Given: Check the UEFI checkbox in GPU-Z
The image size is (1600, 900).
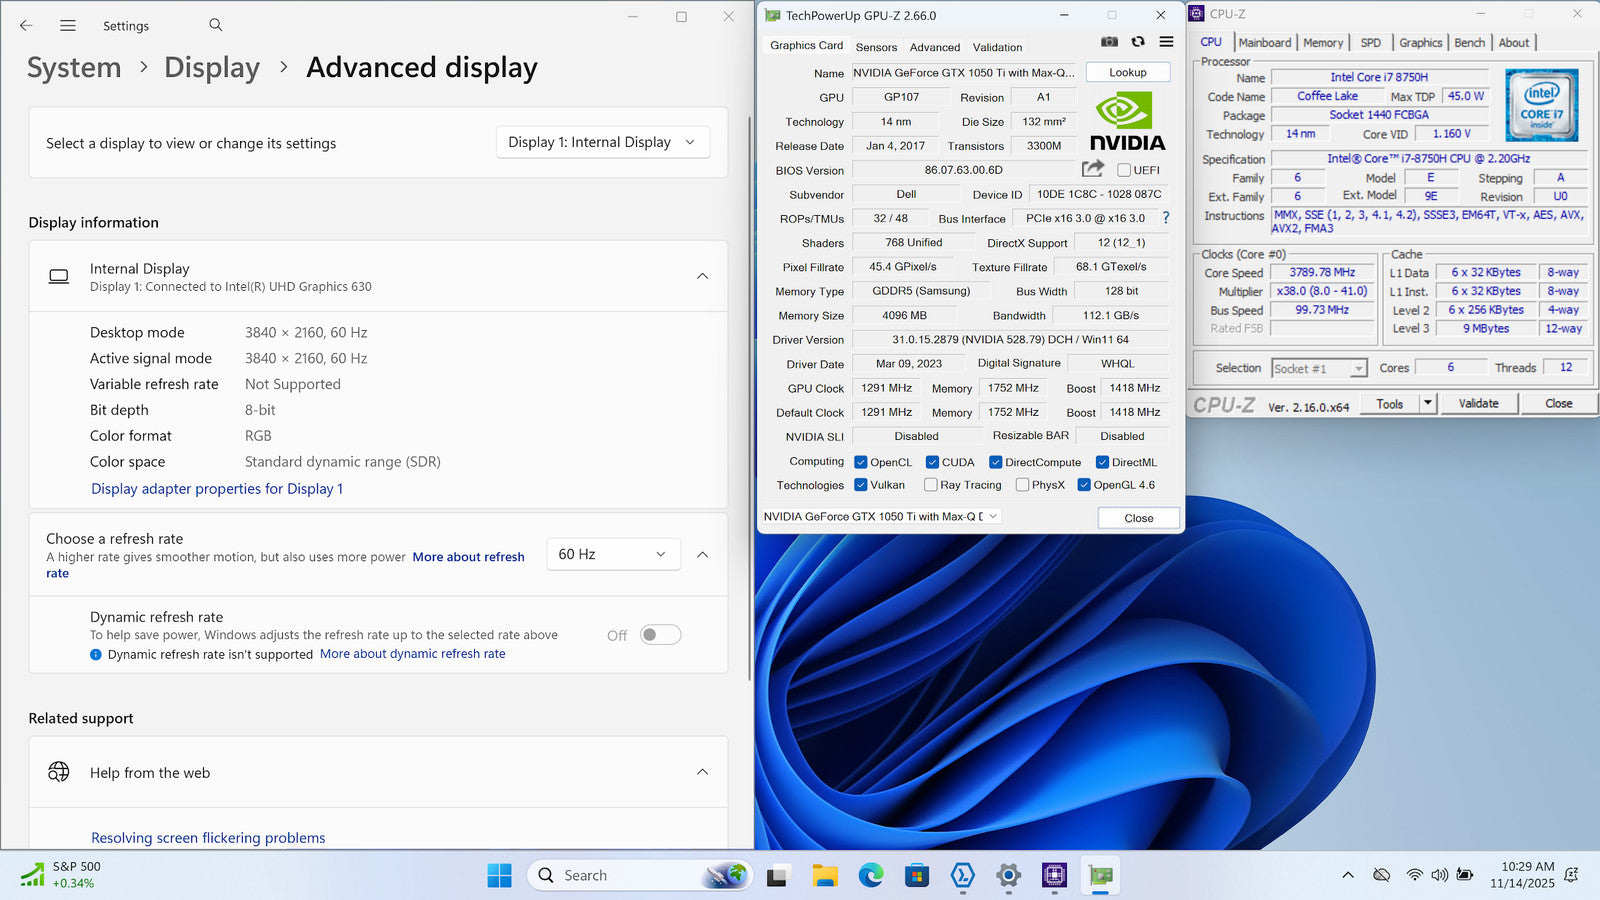Looking at the screenshot, I should click(1124, 170).
